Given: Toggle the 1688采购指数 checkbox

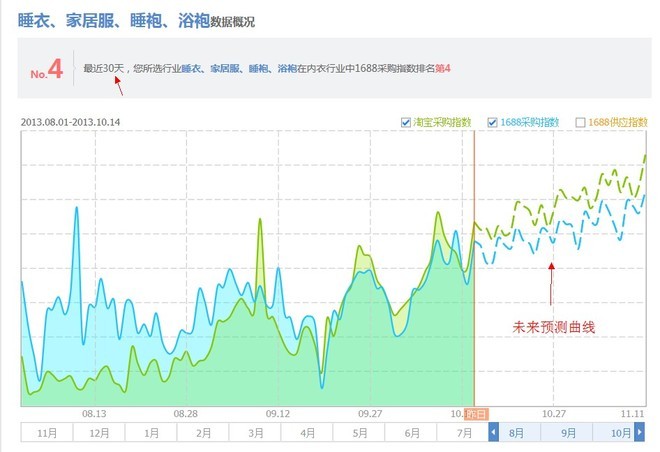Looking at the screenshot, I should (493, 123).
